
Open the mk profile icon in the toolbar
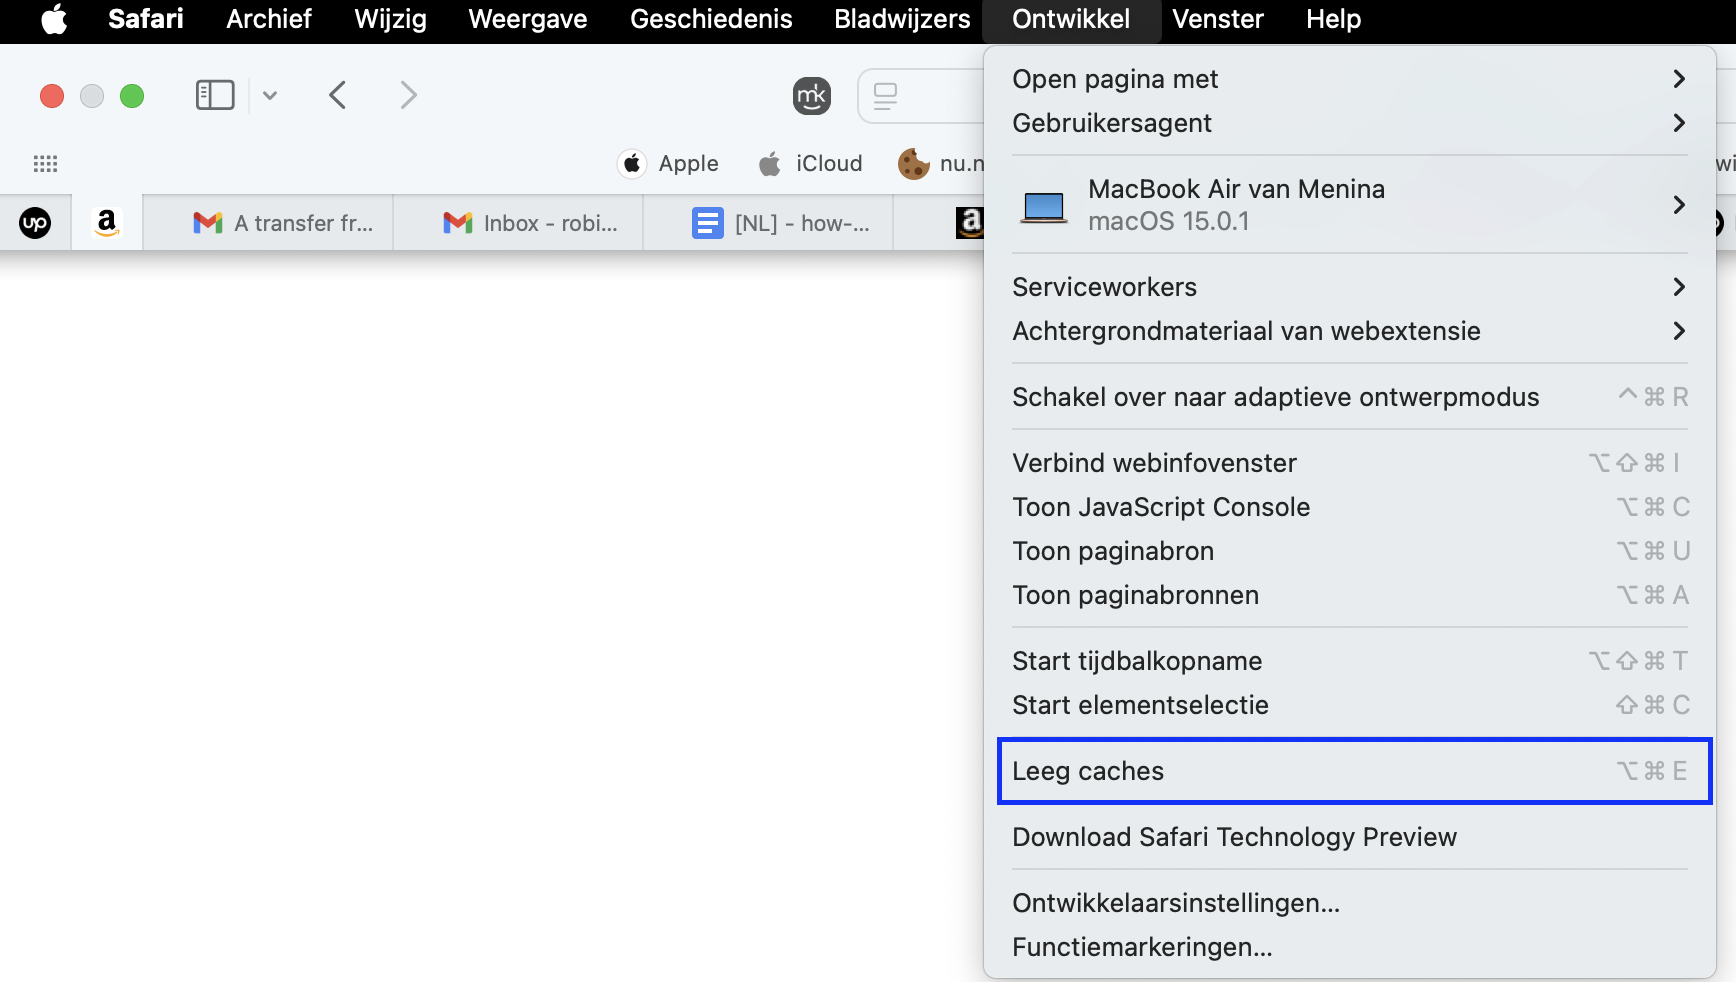point(812,96)
